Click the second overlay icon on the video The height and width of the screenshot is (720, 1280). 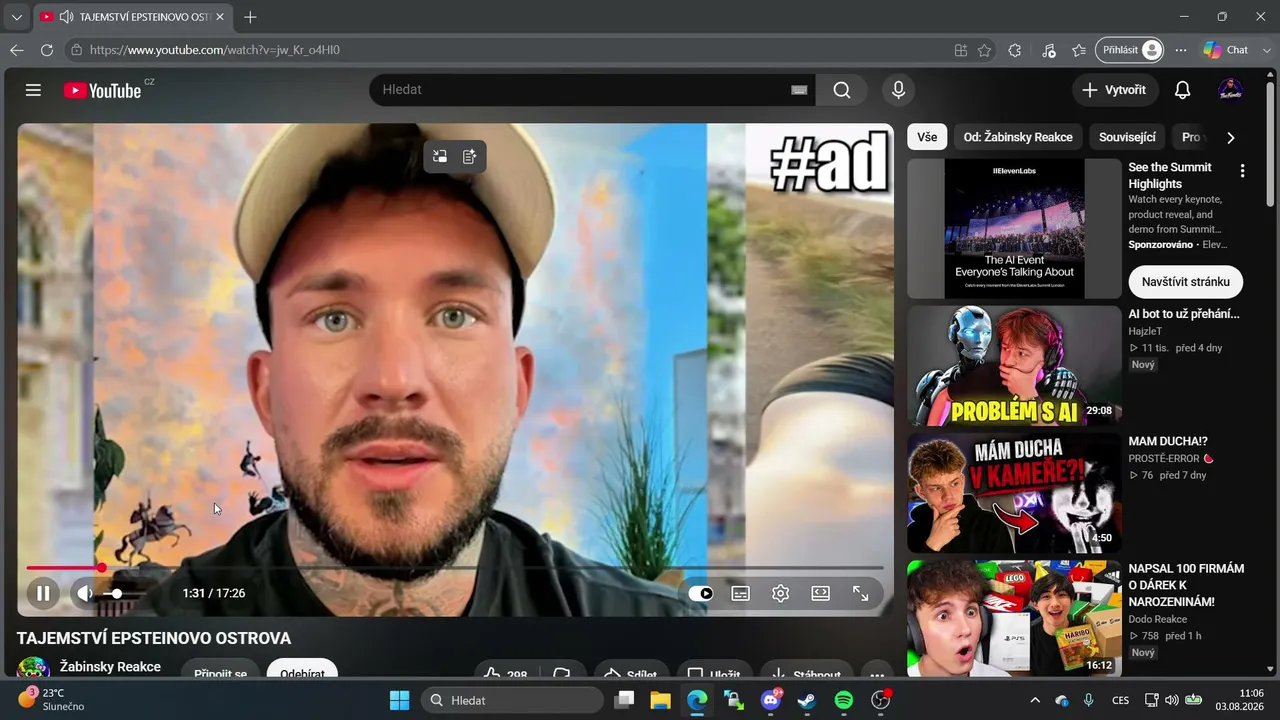[x=469, y=156]
